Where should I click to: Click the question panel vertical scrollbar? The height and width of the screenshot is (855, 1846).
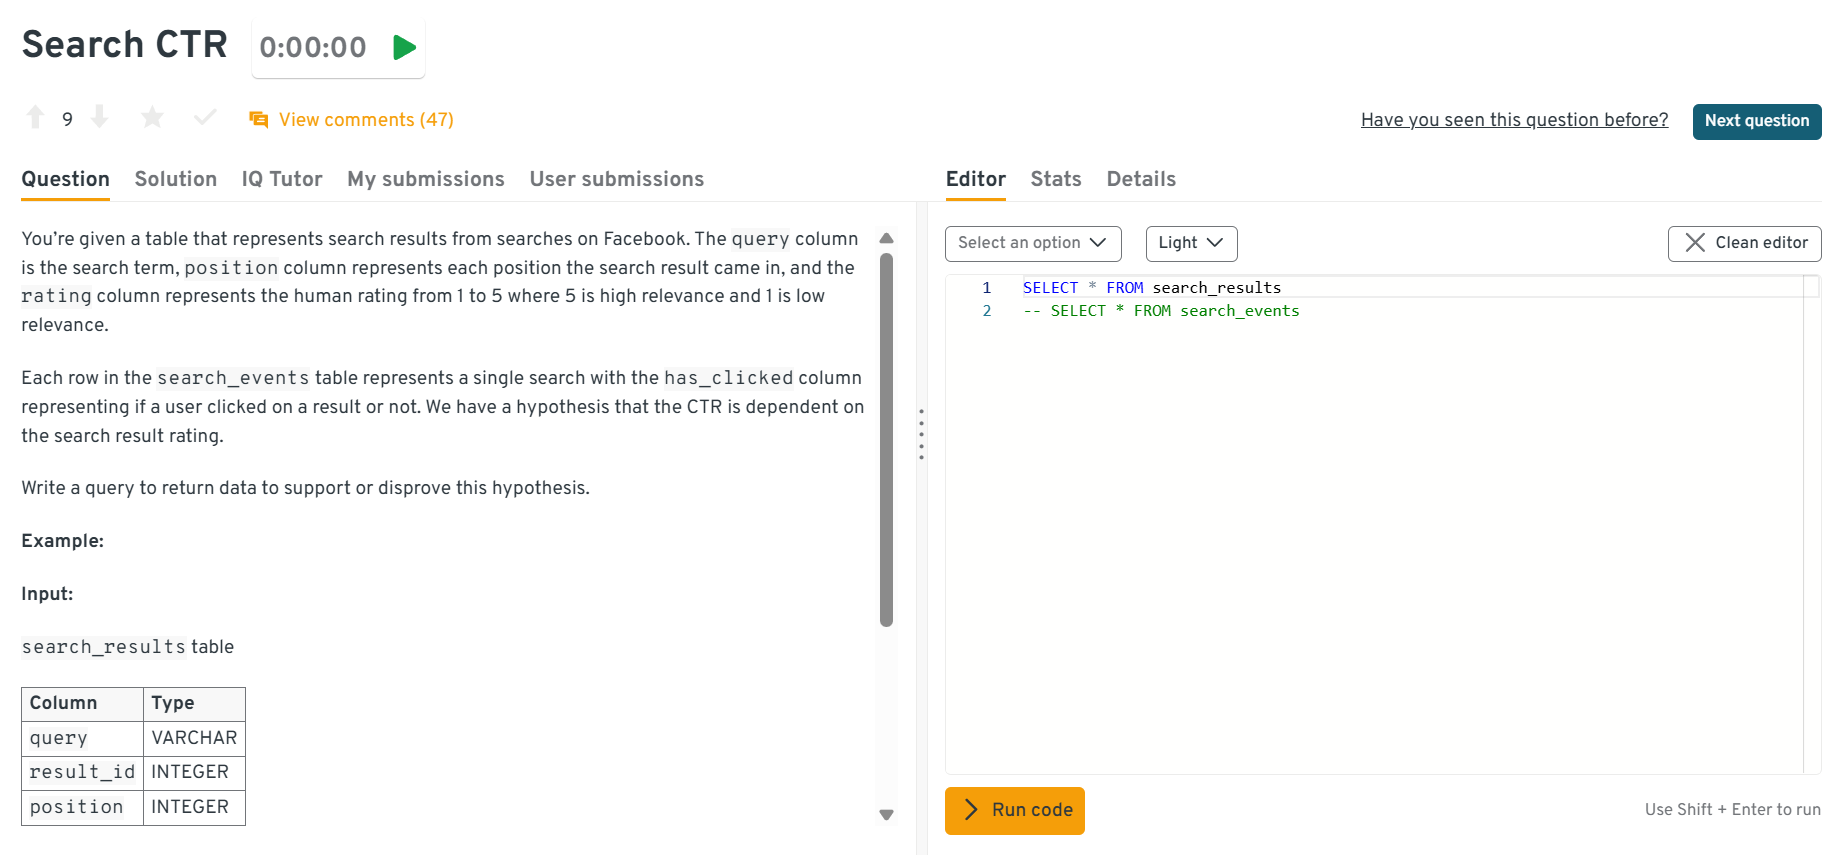(886, 440)
